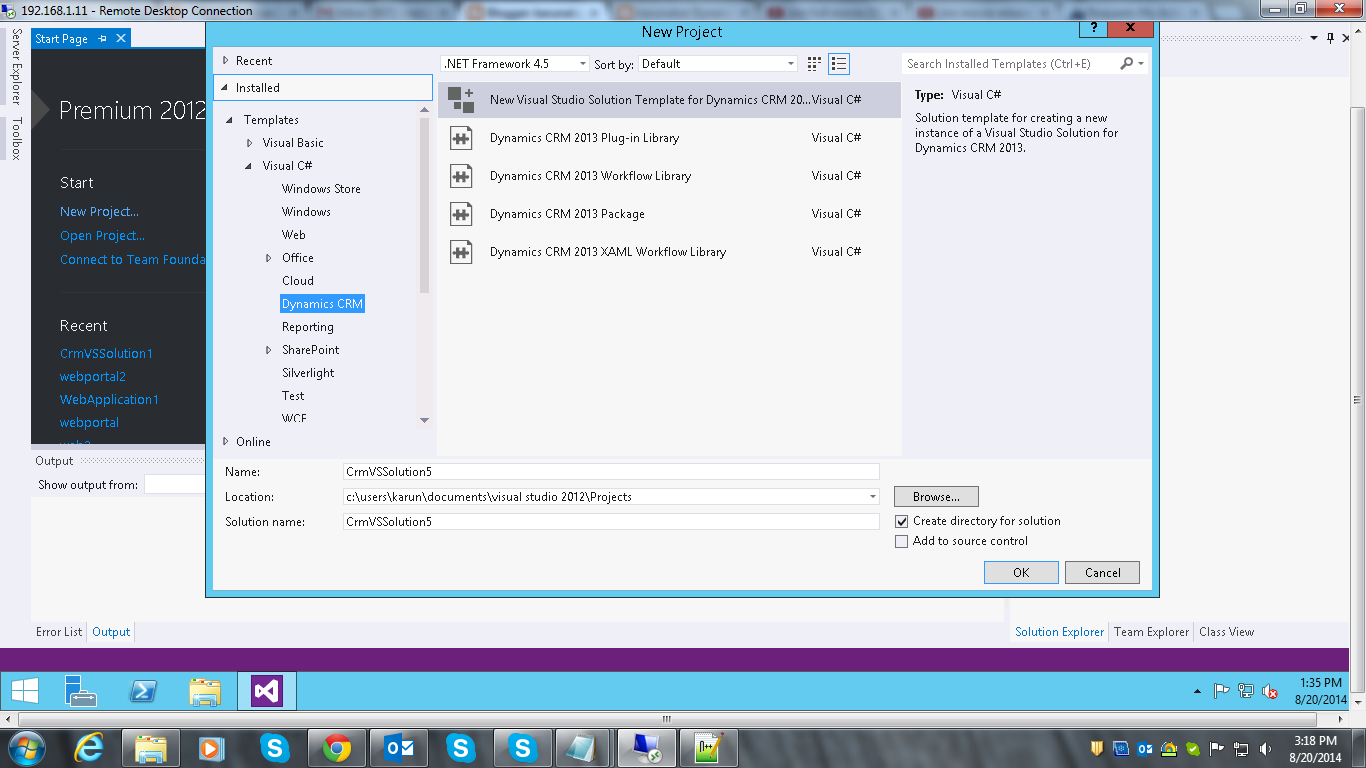Enable Add to source control
Screen dimensions: 1366x768
tap(901, 541)
